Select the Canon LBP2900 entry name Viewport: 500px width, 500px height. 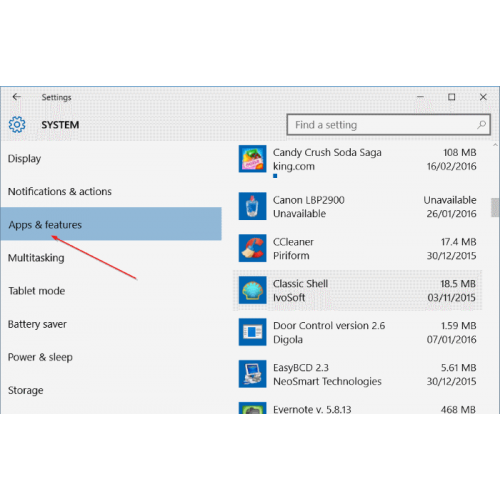pyautogui.click(x=309, y=200)
